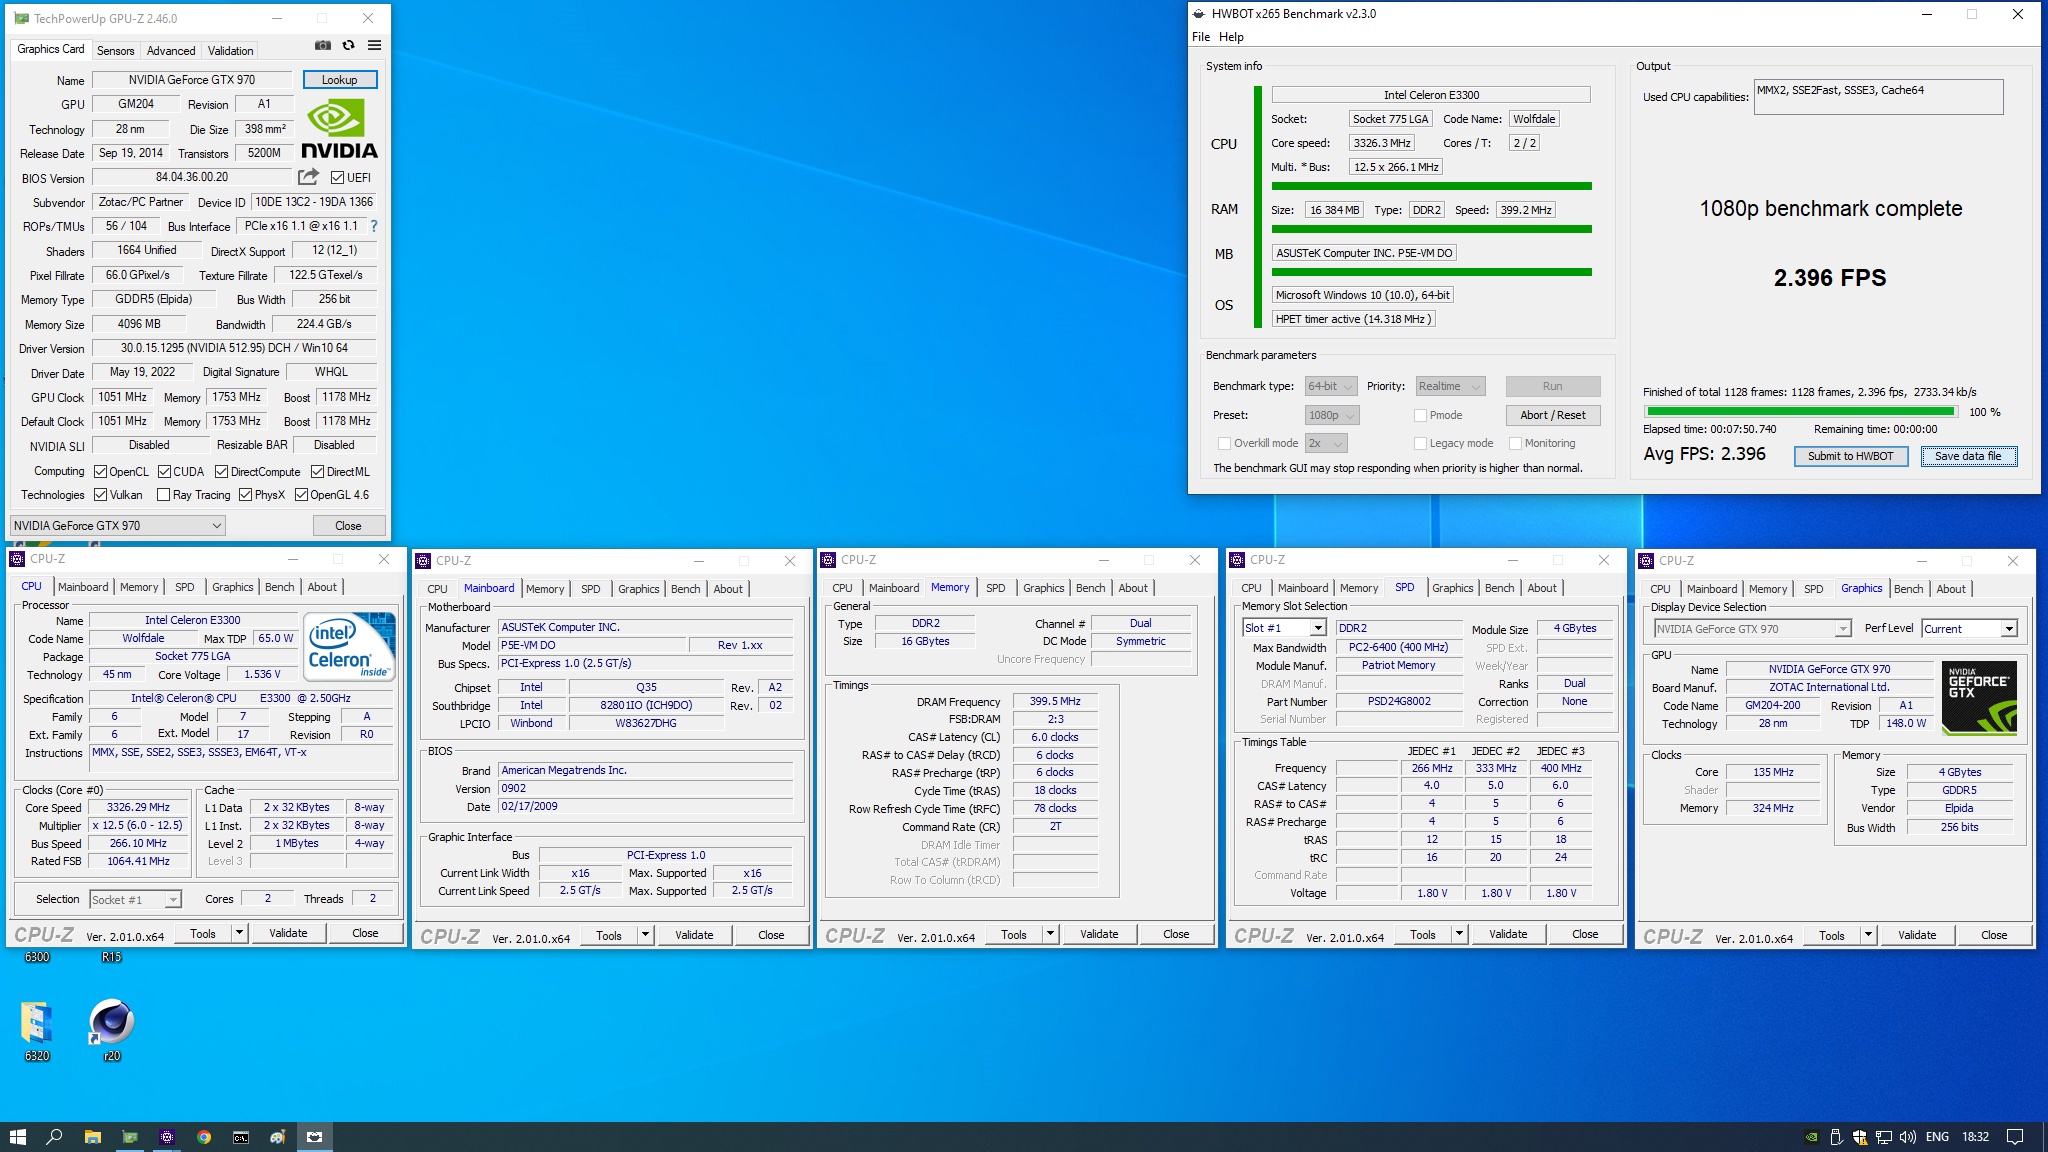Open File Explorer from the taskbar
Image resolution: width=2048 pixels, height=1152 pixels.
(x=92, y=1137)
